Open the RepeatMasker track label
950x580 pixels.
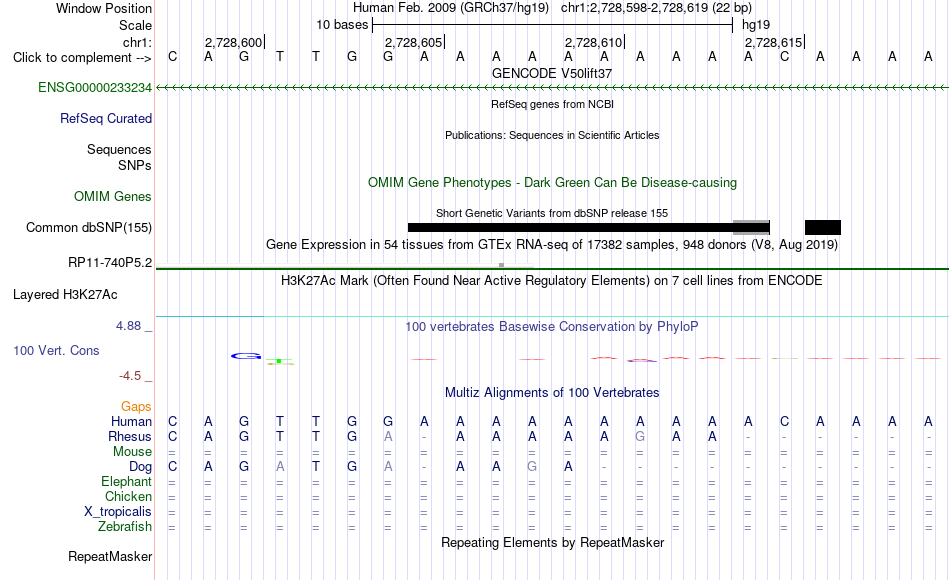(110, 556)
